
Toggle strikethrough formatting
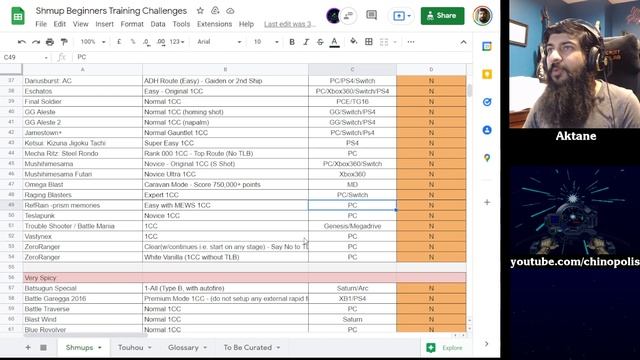pos(320,42)
